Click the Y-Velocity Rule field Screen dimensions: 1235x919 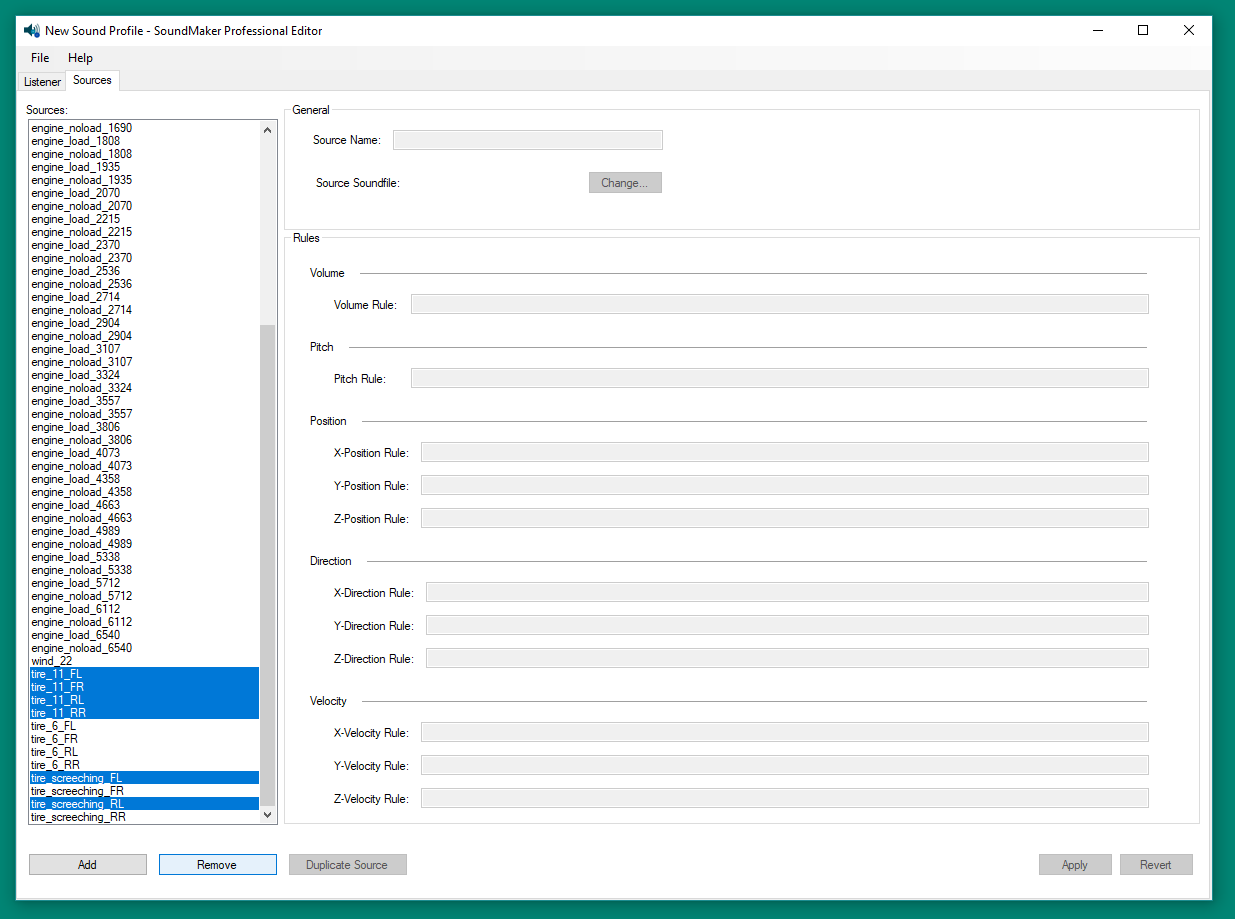(x=785, y=765)
